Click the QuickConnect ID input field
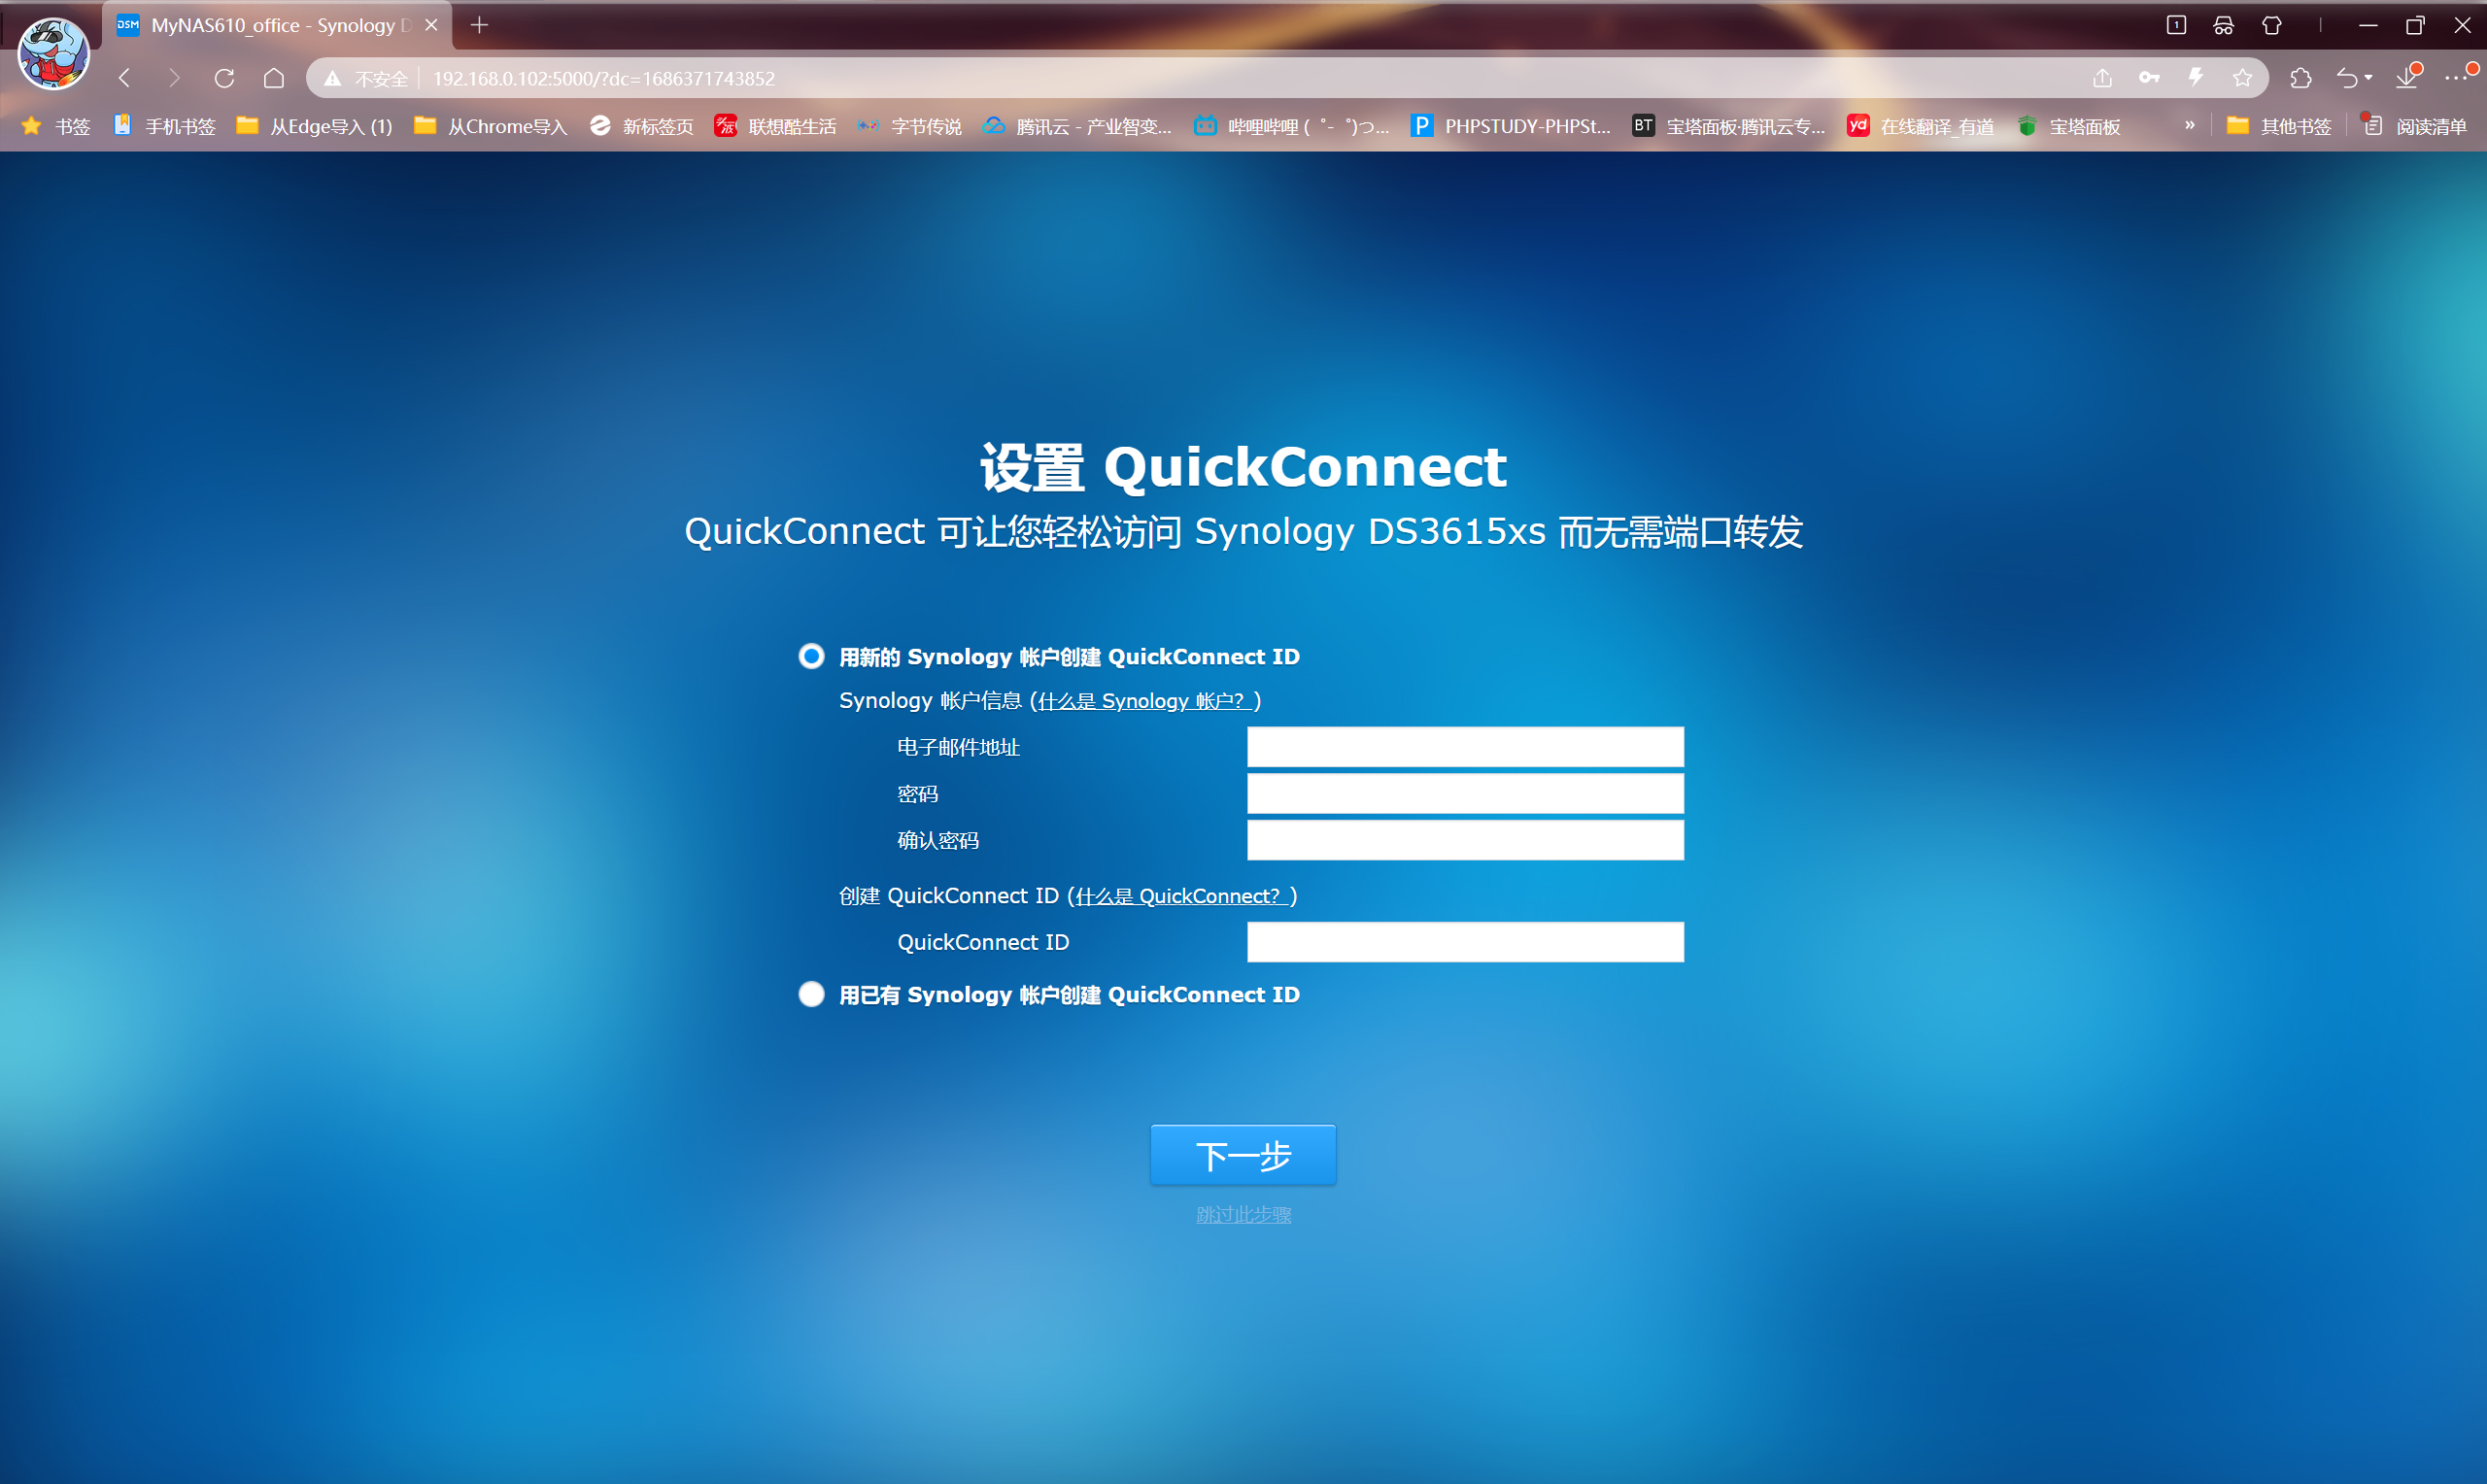The image size is (2487, 1484). (x=1465, y=942)
